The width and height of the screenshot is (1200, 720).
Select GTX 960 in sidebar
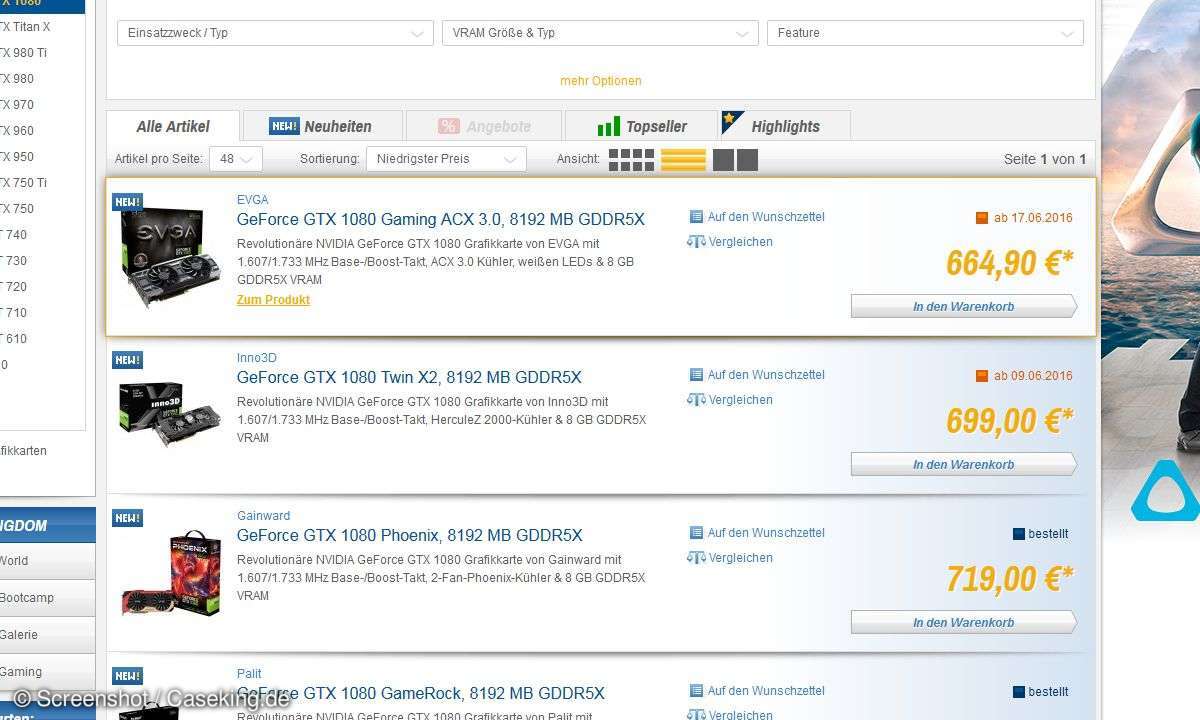pos(17,131)
